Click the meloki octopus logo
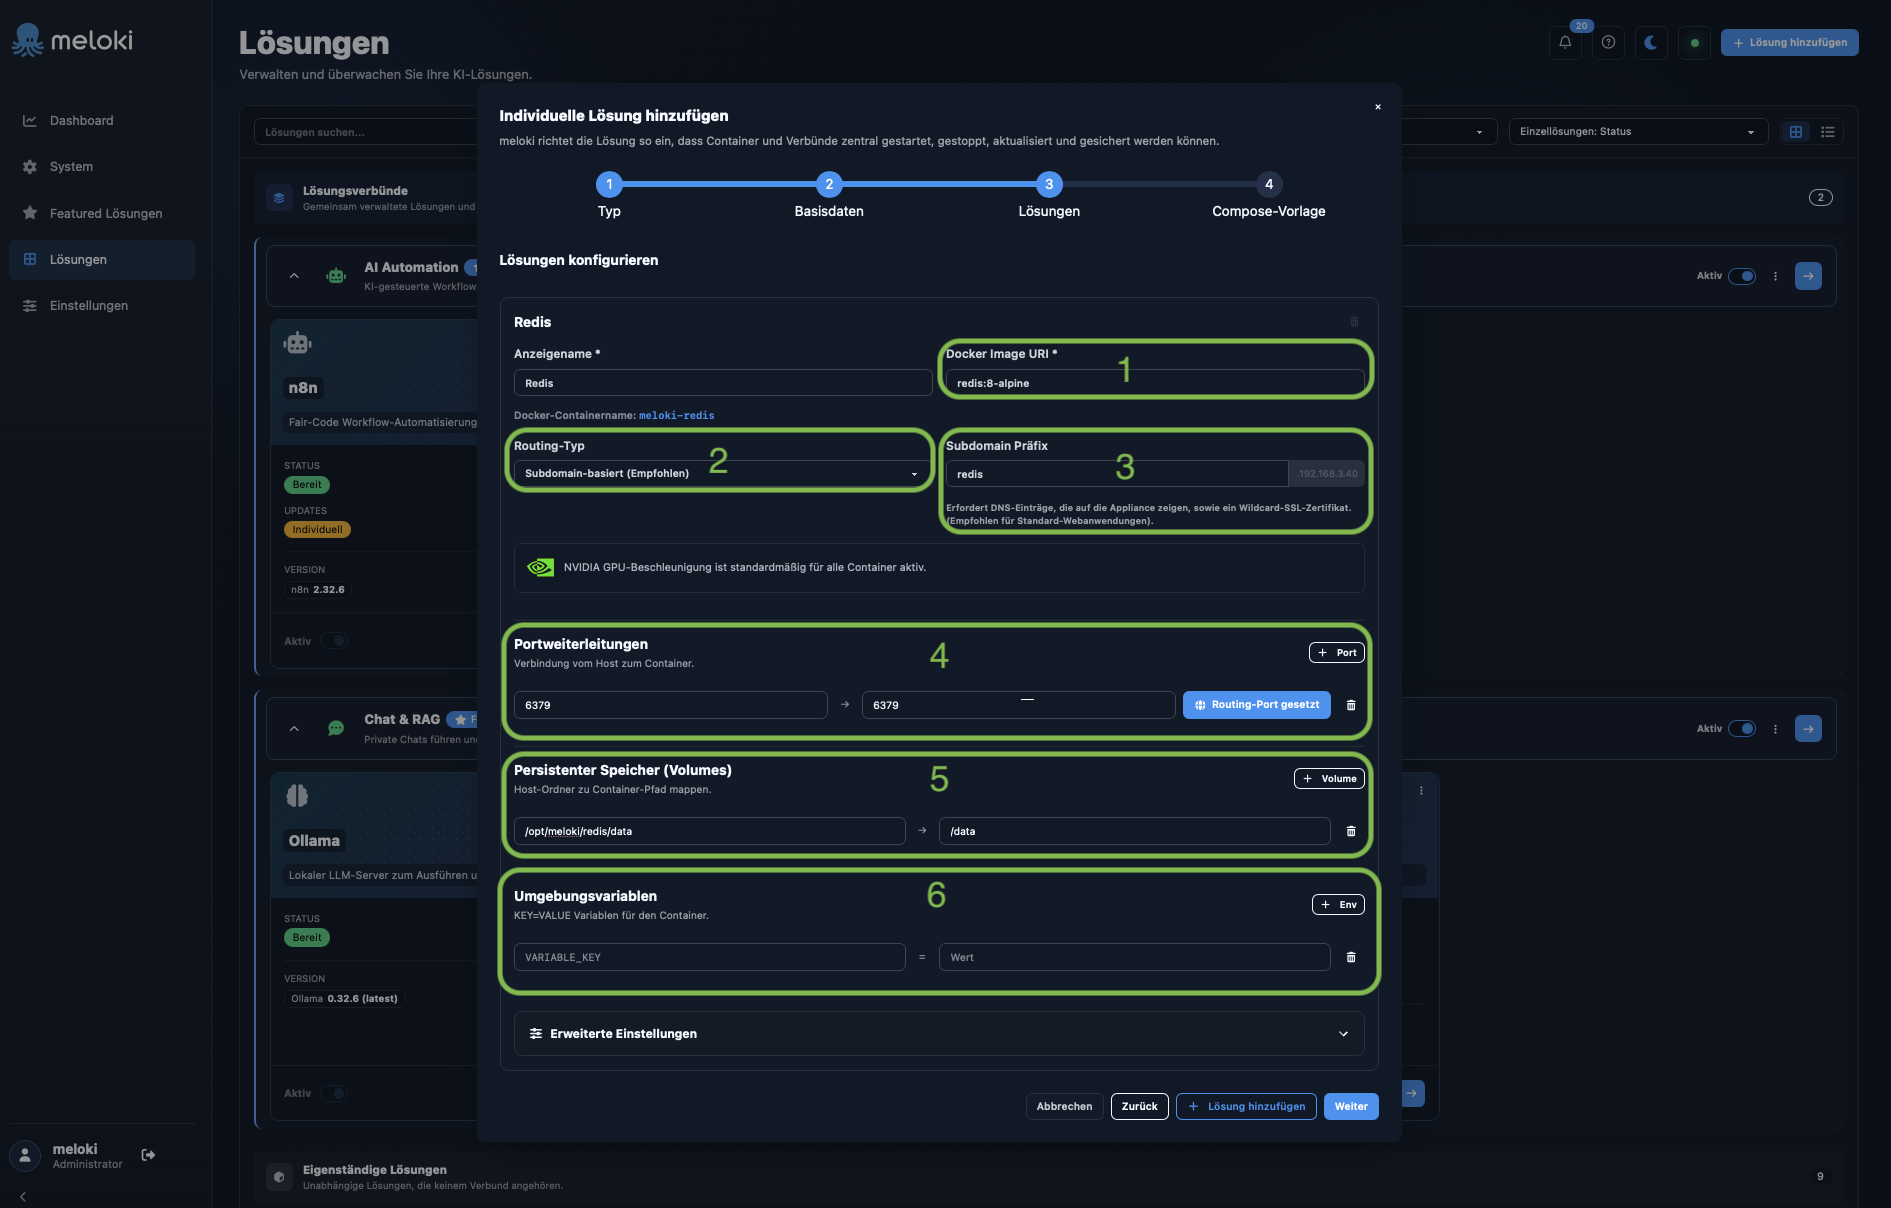The width and height of the screenshot is (1891, 1208). [28, 40]
